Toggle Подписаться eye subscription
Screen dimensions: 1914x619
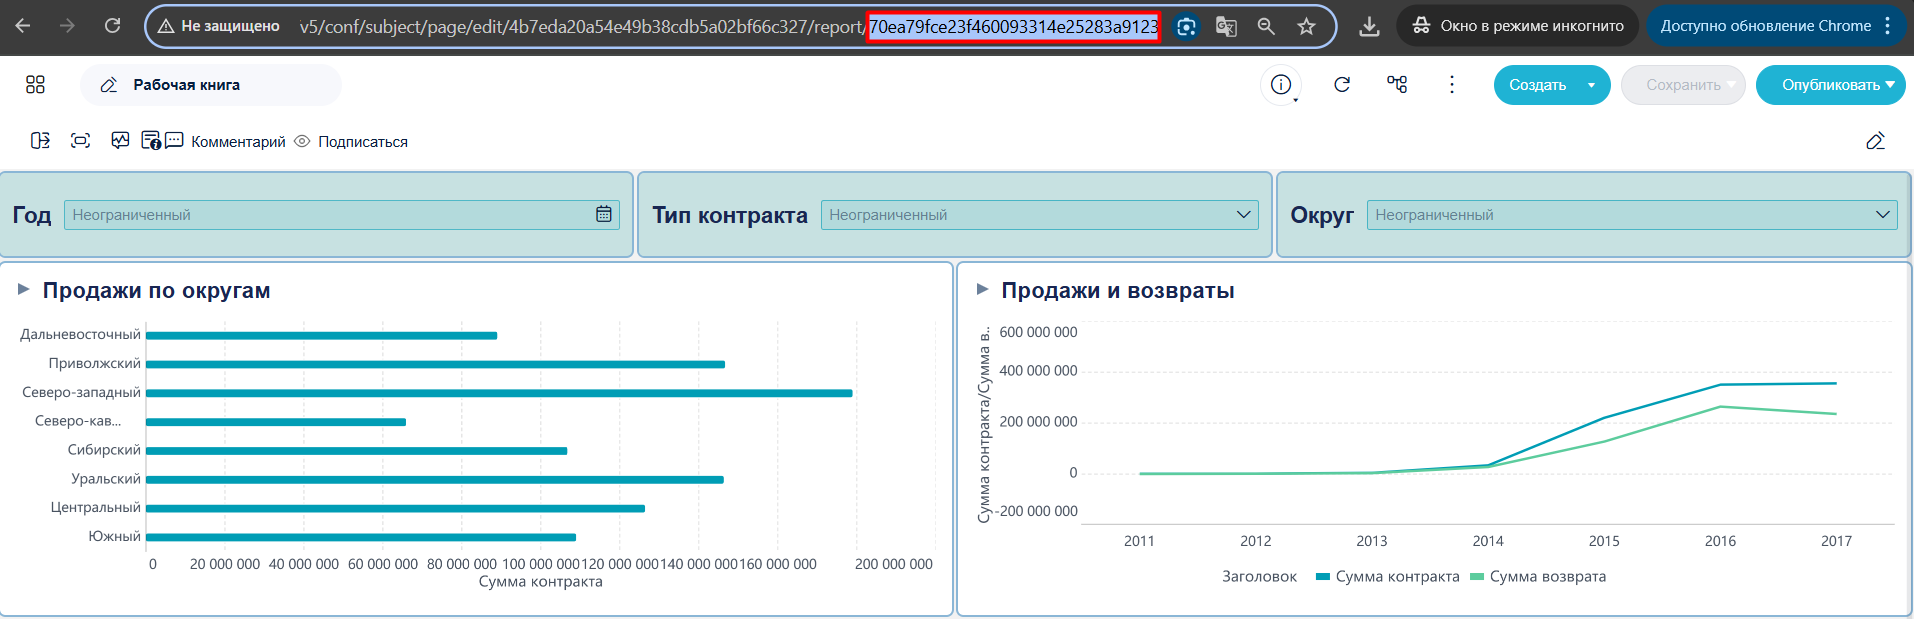tap(351, 142)
